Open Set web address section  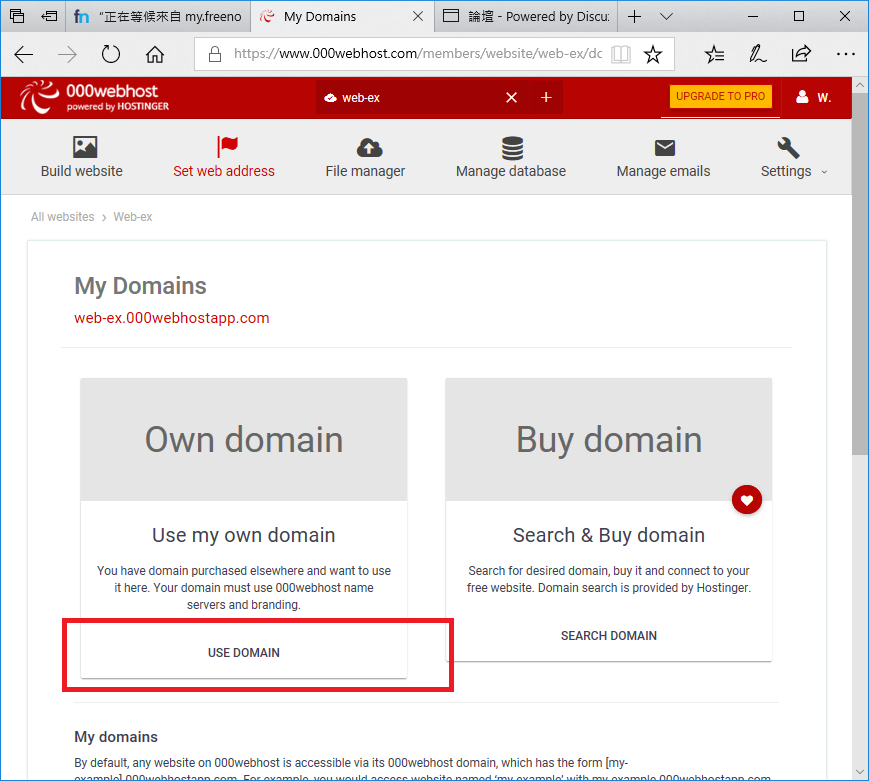coord(224,157)
